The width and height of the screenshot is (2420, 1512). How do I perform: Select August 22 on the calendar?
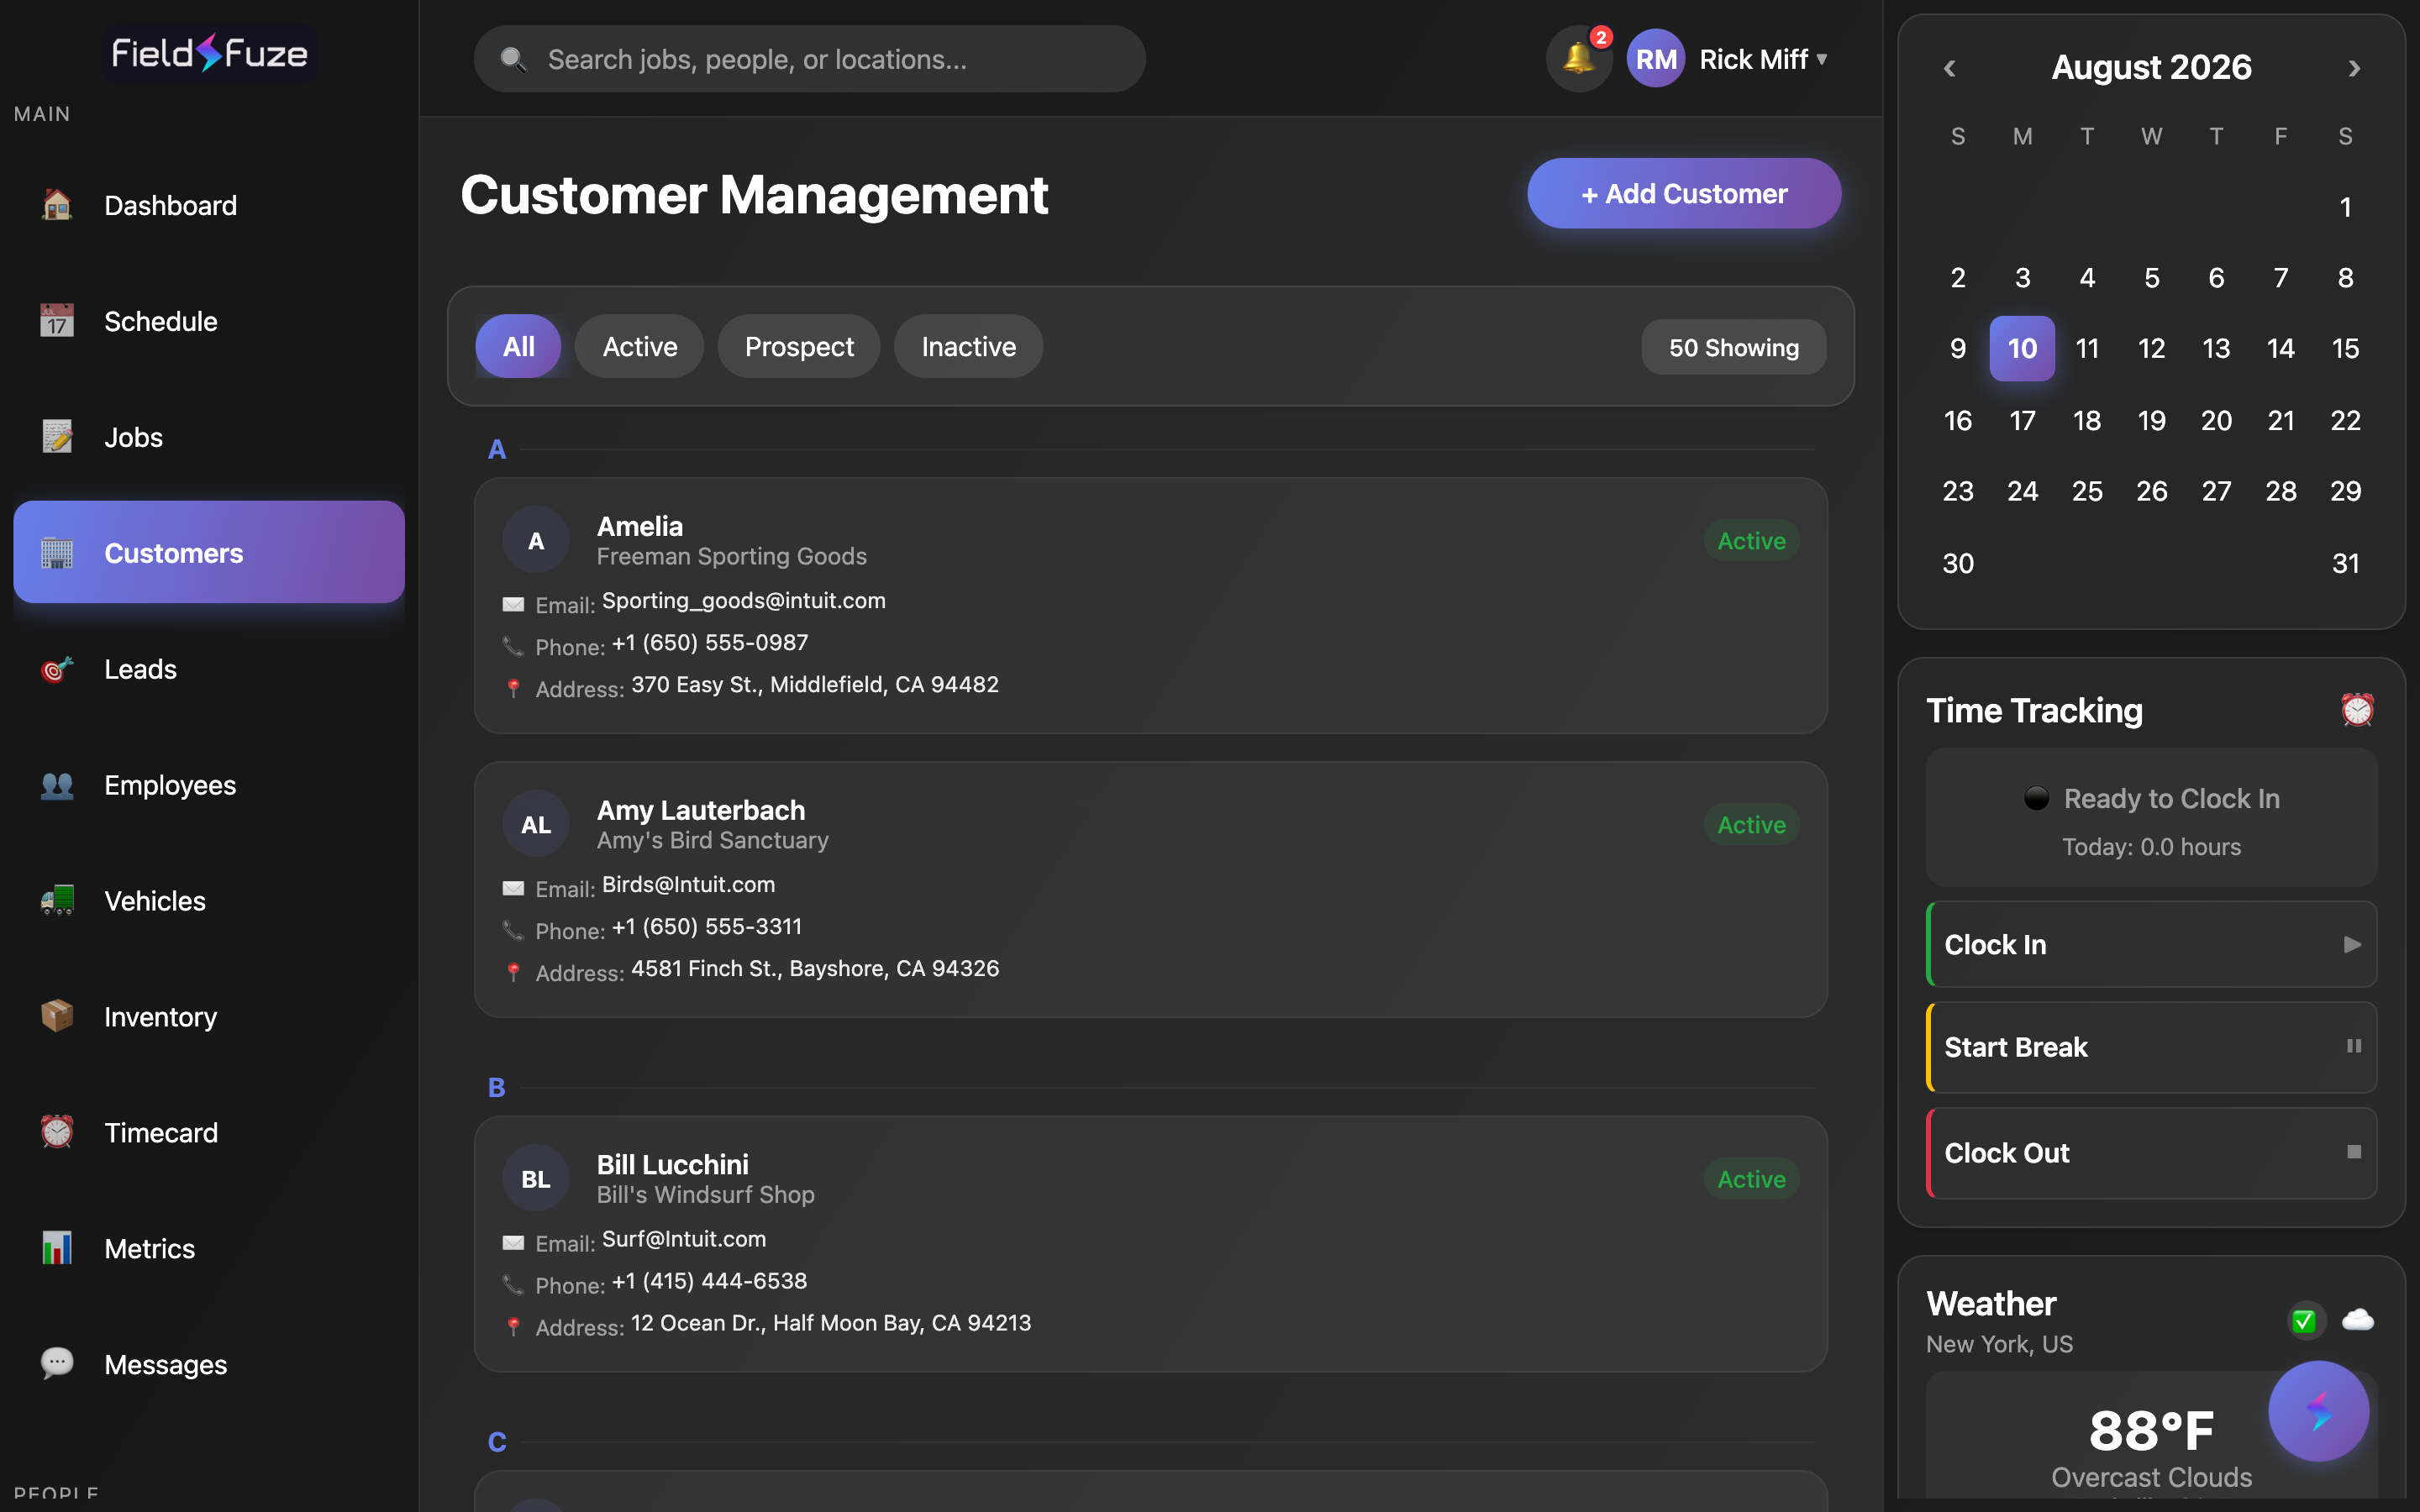coord(2345,420)
